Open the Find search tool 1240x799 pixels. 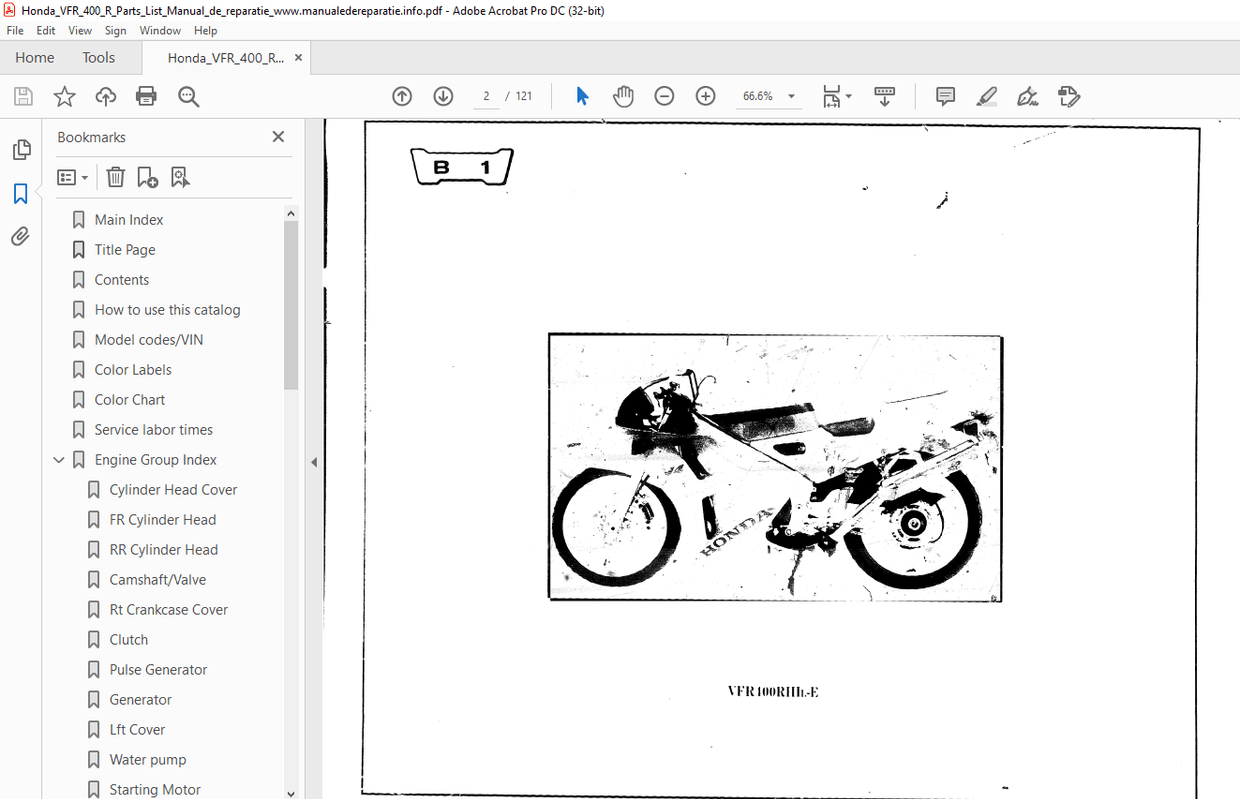pos(188,96)
